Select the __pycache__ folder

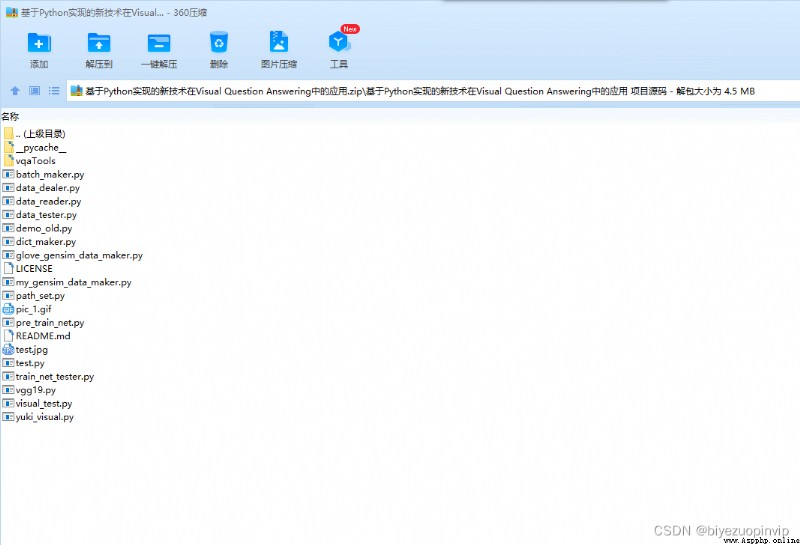[35, 147]
